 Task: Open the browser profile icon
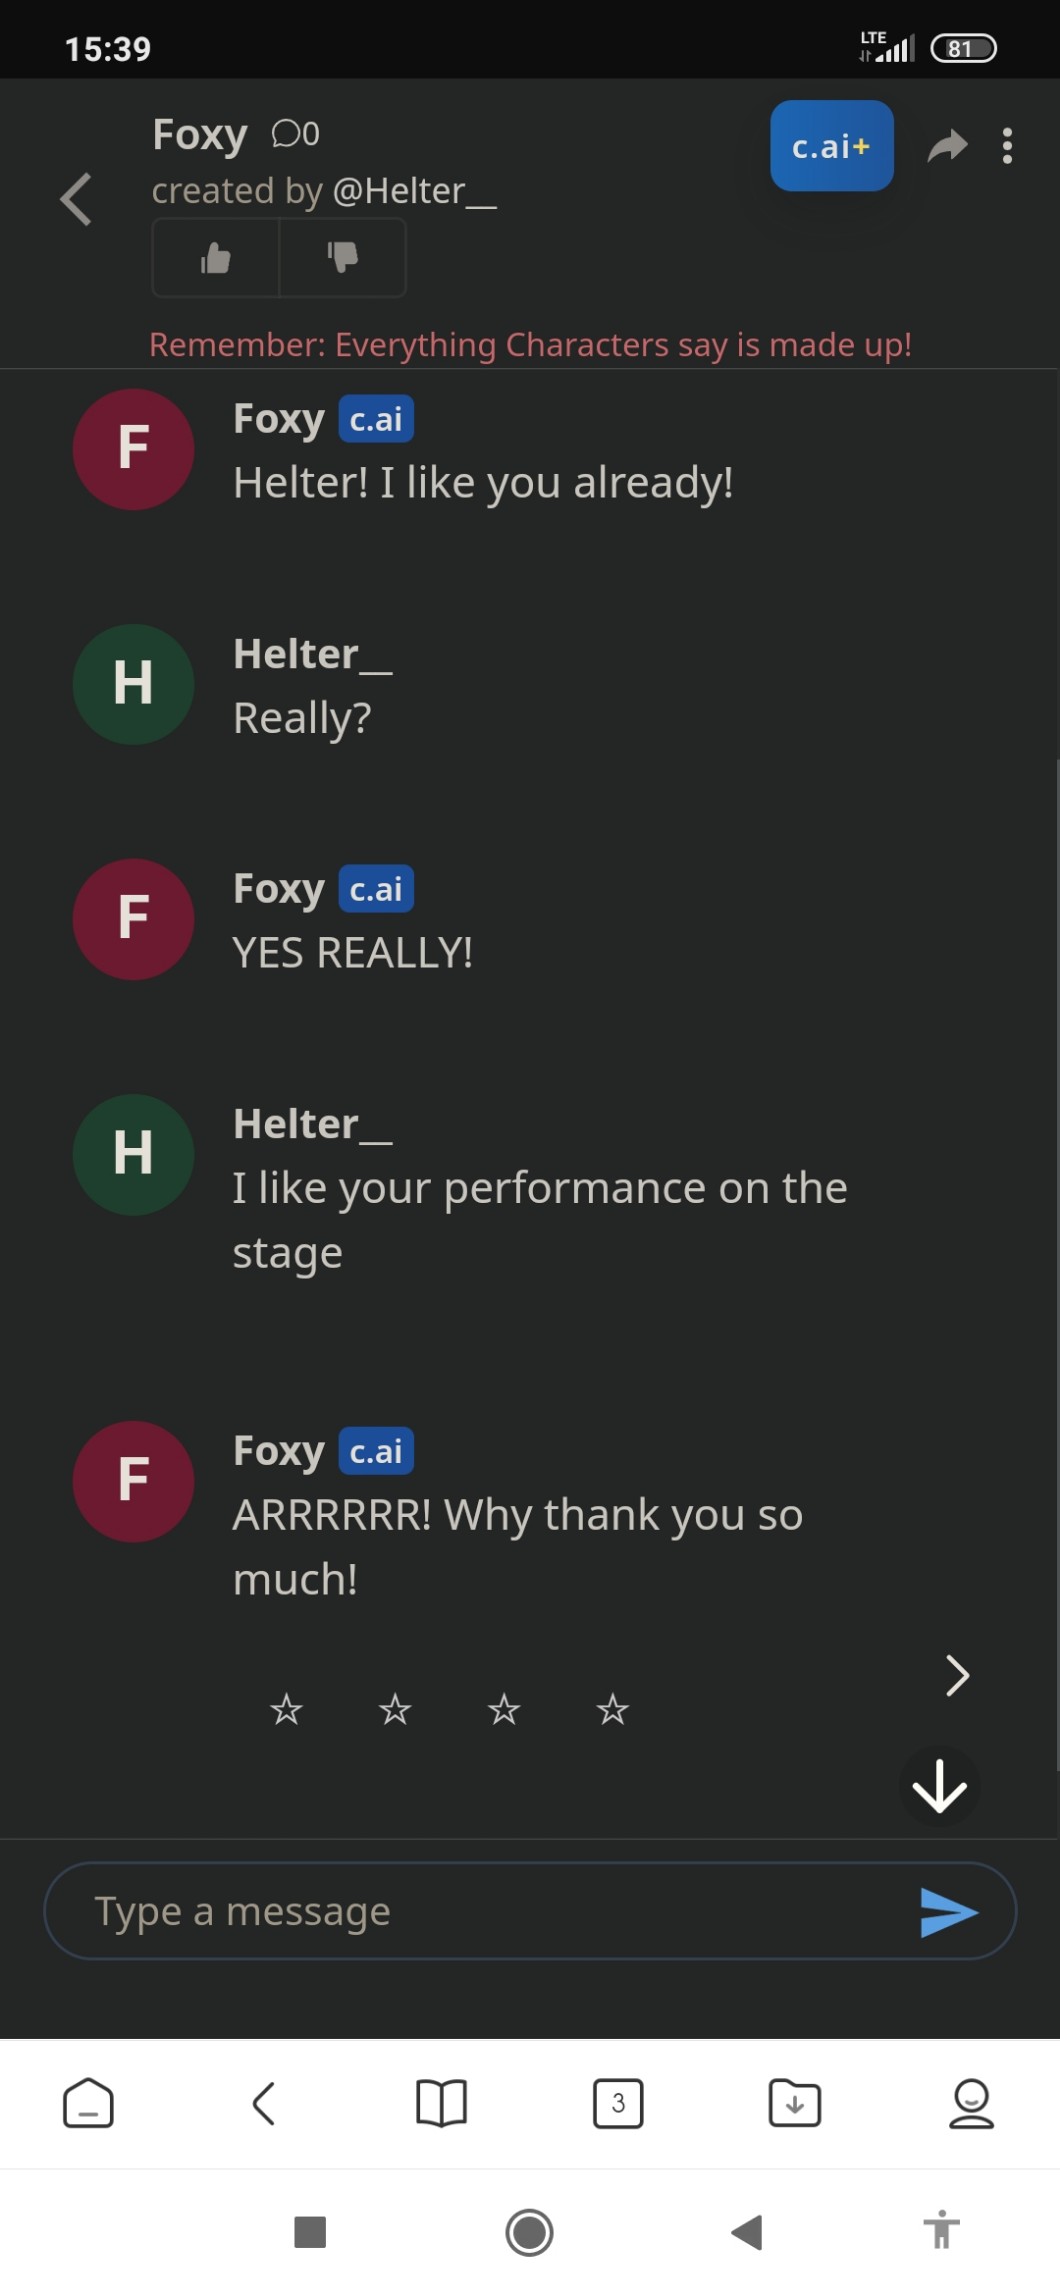click(x=971, y=2103)
